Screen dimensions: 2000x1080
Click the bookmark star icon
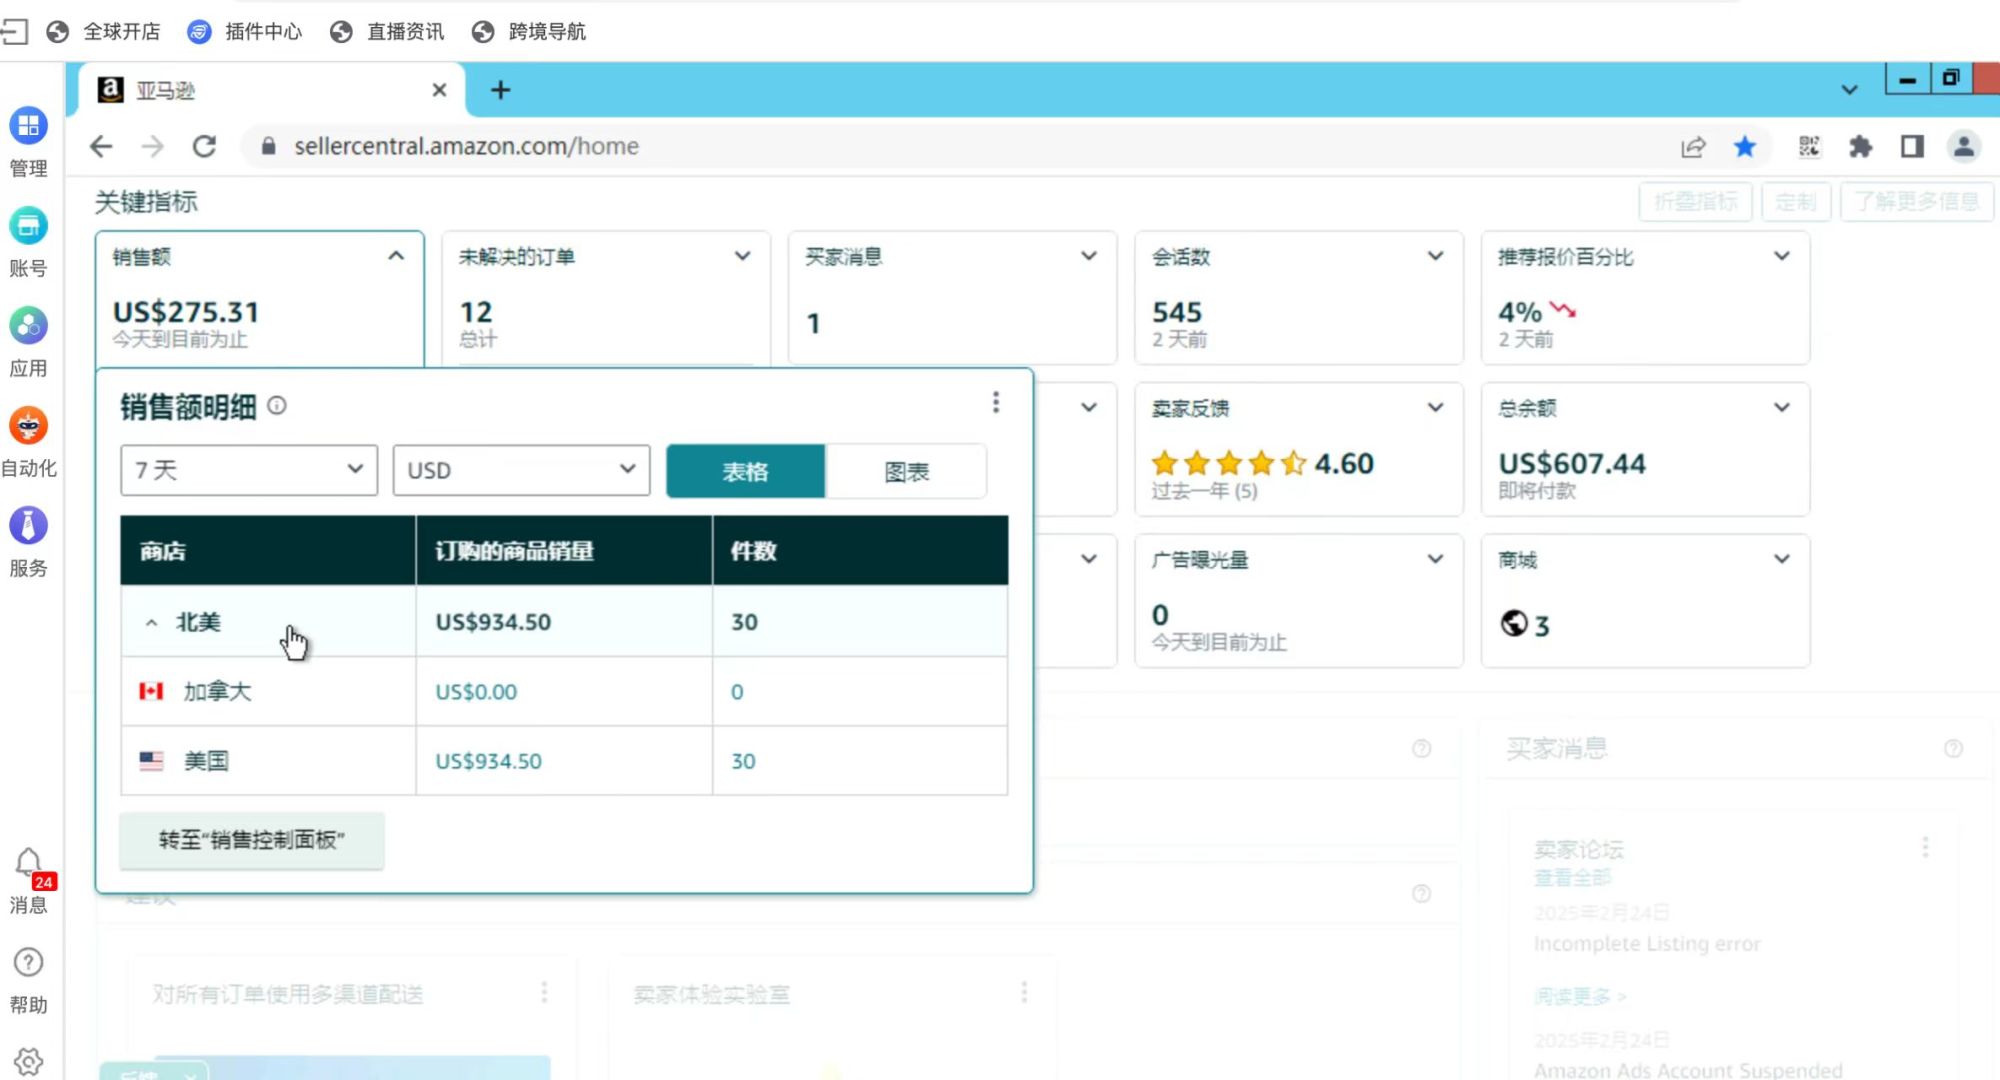[1745, 147]
